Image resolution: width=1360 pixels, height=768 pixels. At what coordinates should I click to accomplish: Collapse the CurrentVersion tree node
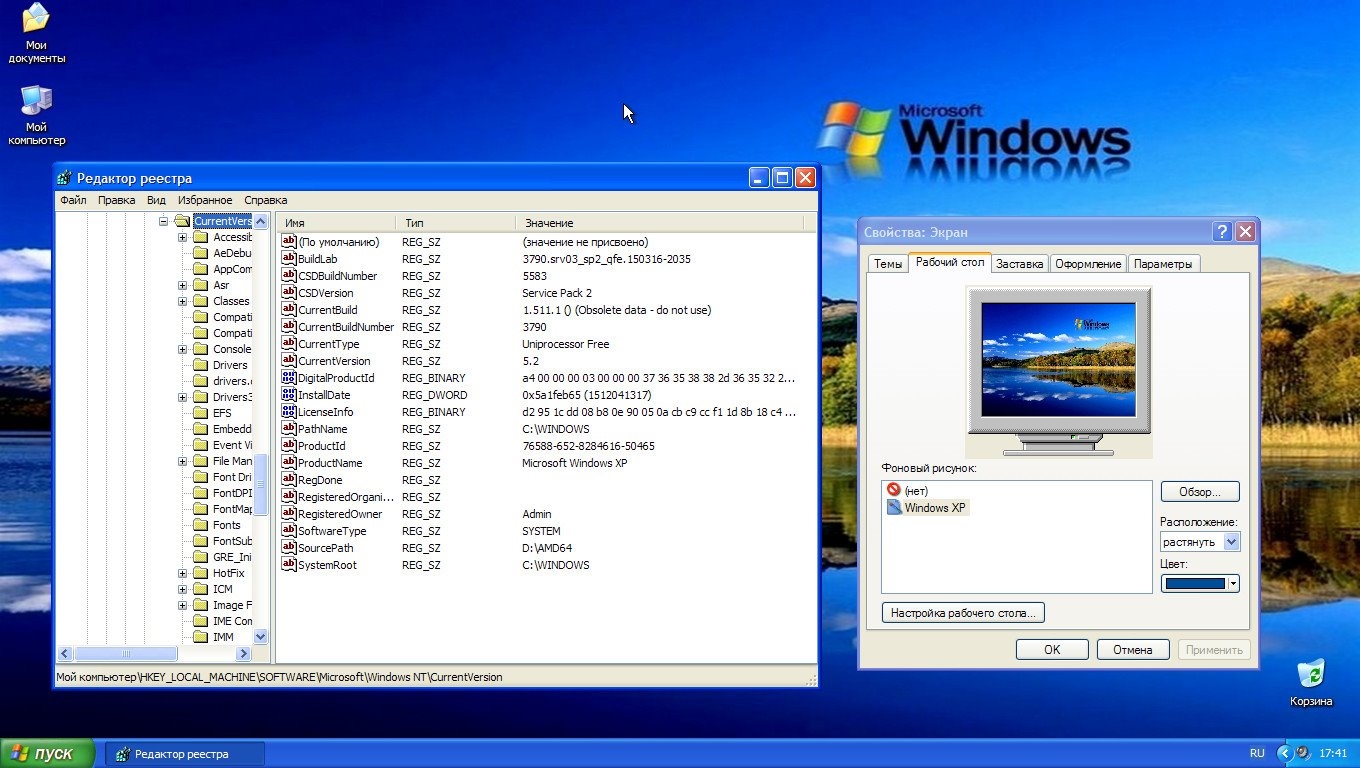coord(164,221)
